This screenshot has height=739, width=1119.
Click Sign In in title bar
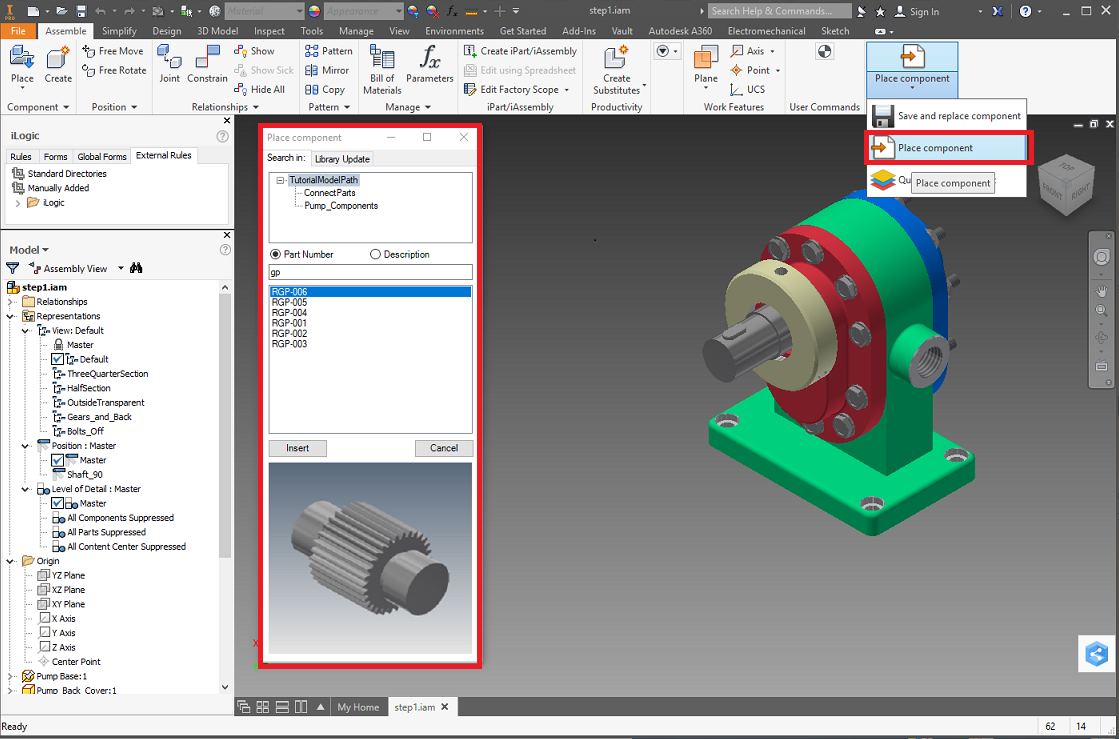click(916, 11)
